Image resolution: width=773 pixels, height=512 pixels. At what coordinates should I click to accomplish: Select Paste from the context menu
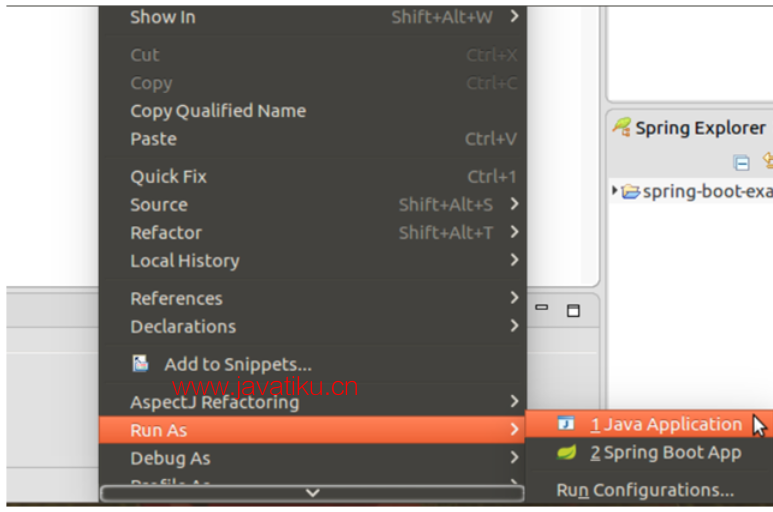(x=313, y=139)
